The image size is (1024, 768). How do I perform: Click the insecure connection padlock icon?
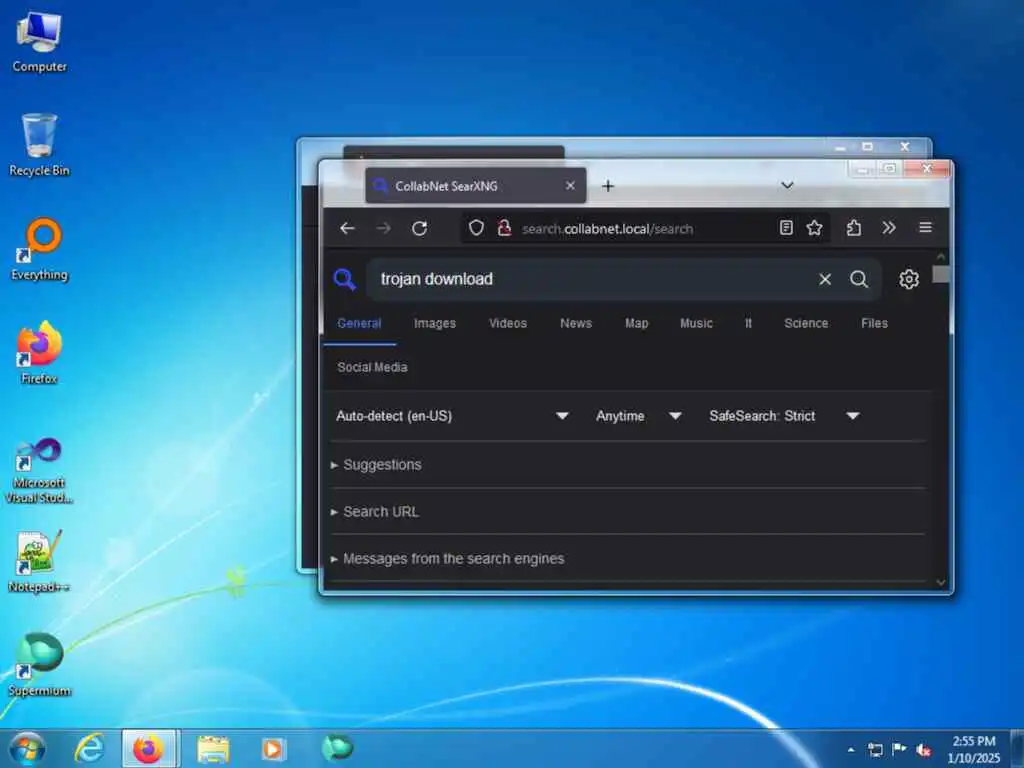(504, 228)
